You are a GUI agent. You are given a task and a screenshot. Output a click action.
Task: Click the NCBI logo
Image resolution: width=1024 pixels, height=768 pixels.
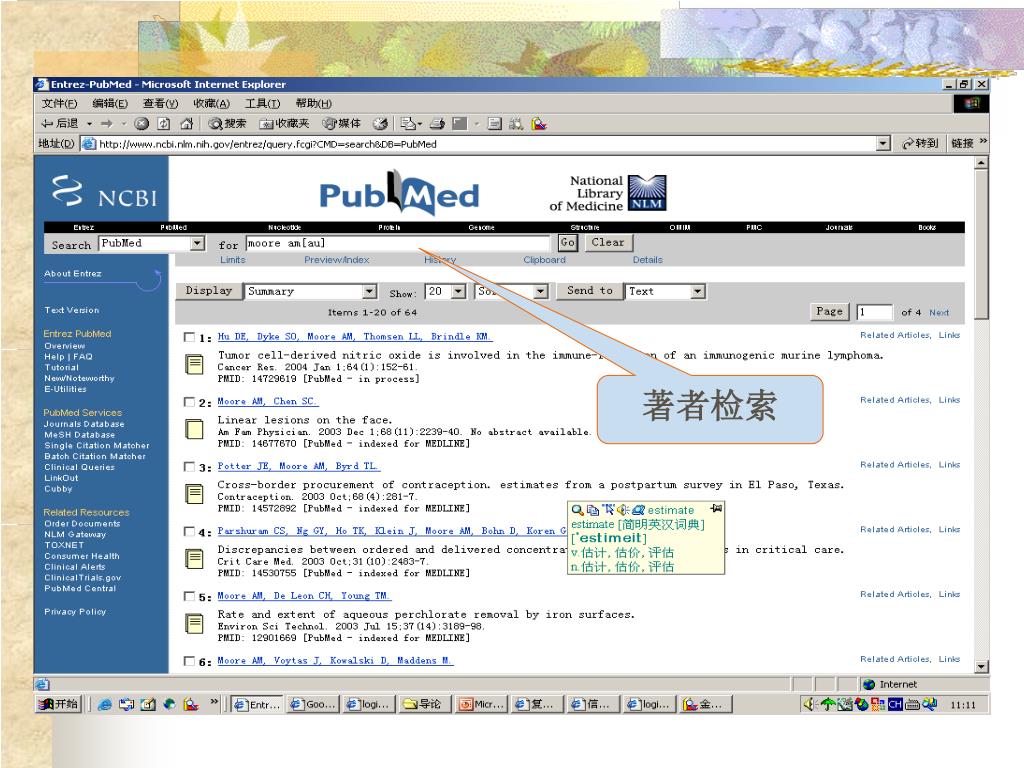click(x=104, y=192)
